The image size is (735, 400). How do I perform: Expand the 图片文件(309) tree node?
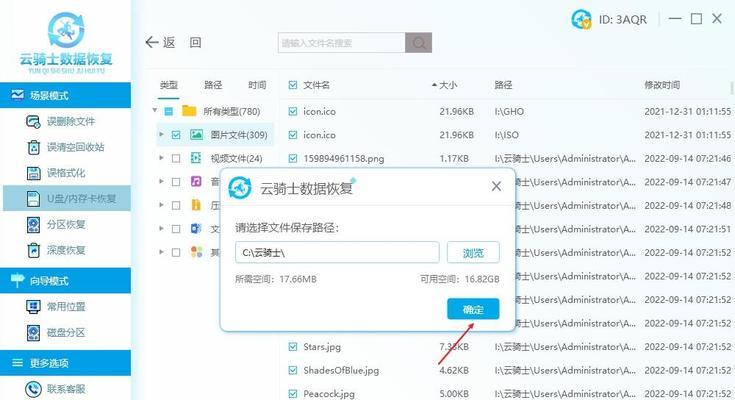point(161,135)
